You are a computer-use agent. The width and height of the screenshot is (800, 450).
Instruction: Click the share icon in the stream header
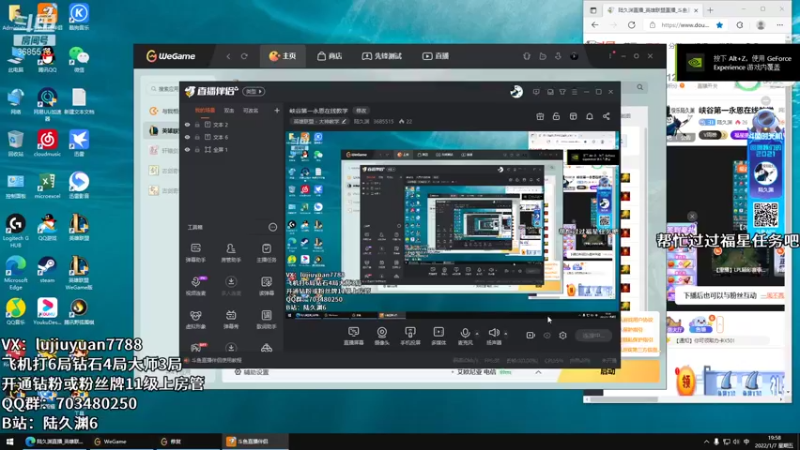point(606,116)
